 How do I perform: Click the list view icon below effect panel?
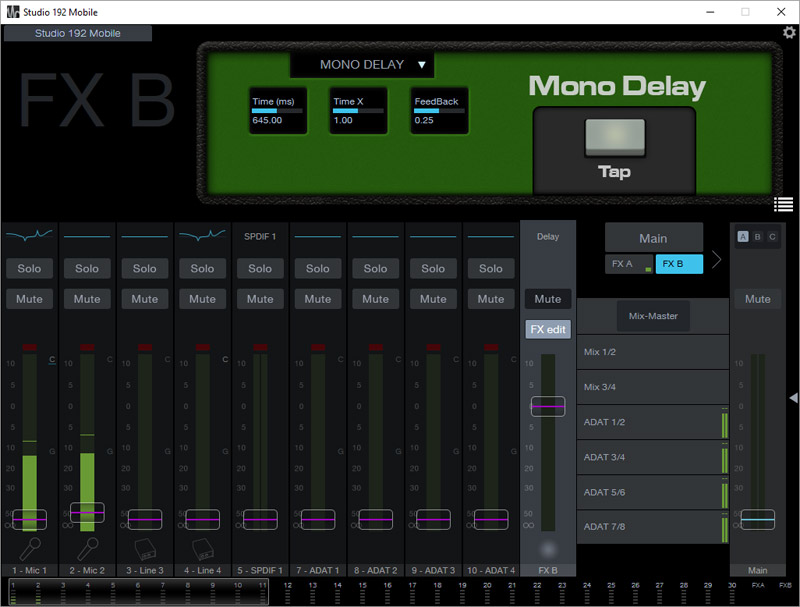tap(783, 205)
